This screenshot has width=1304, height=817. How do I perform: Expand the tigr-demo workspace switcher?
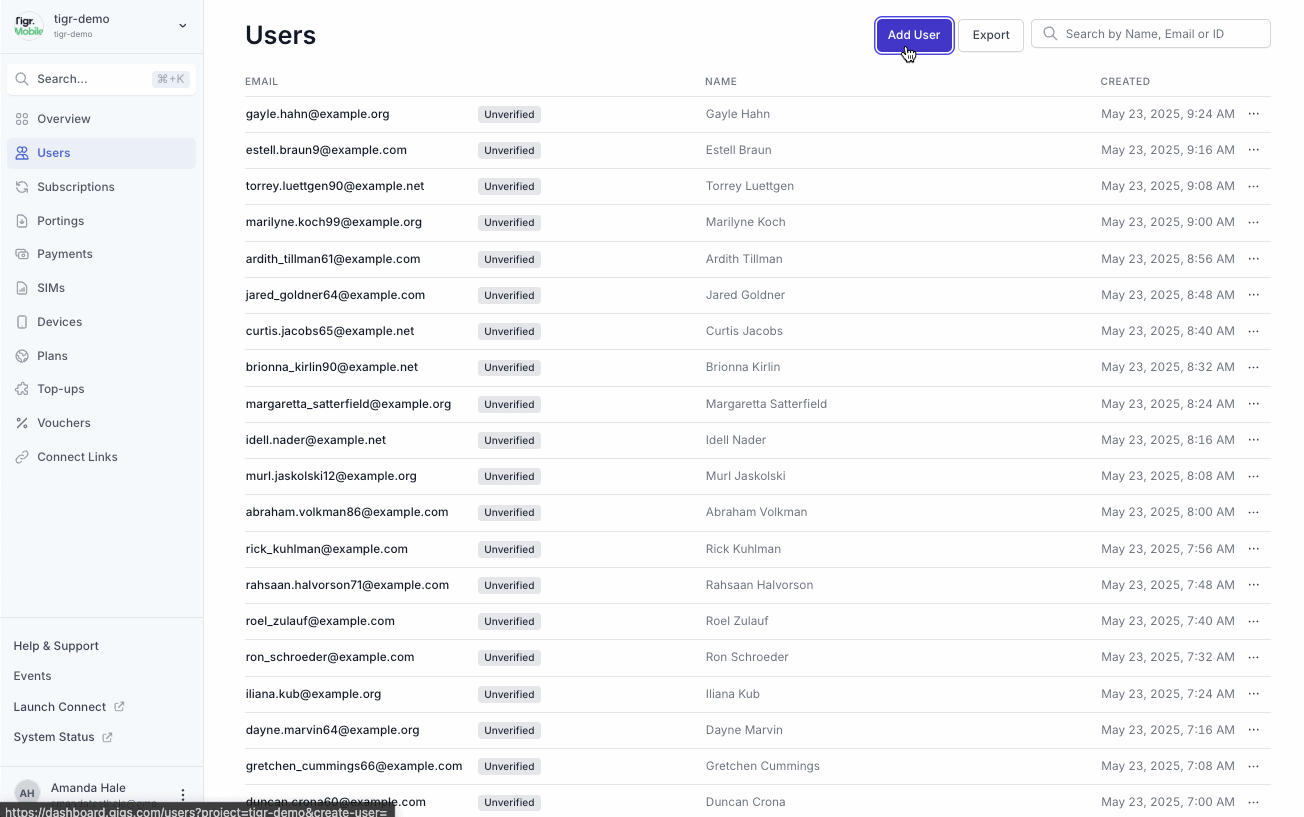coord(182,25)
